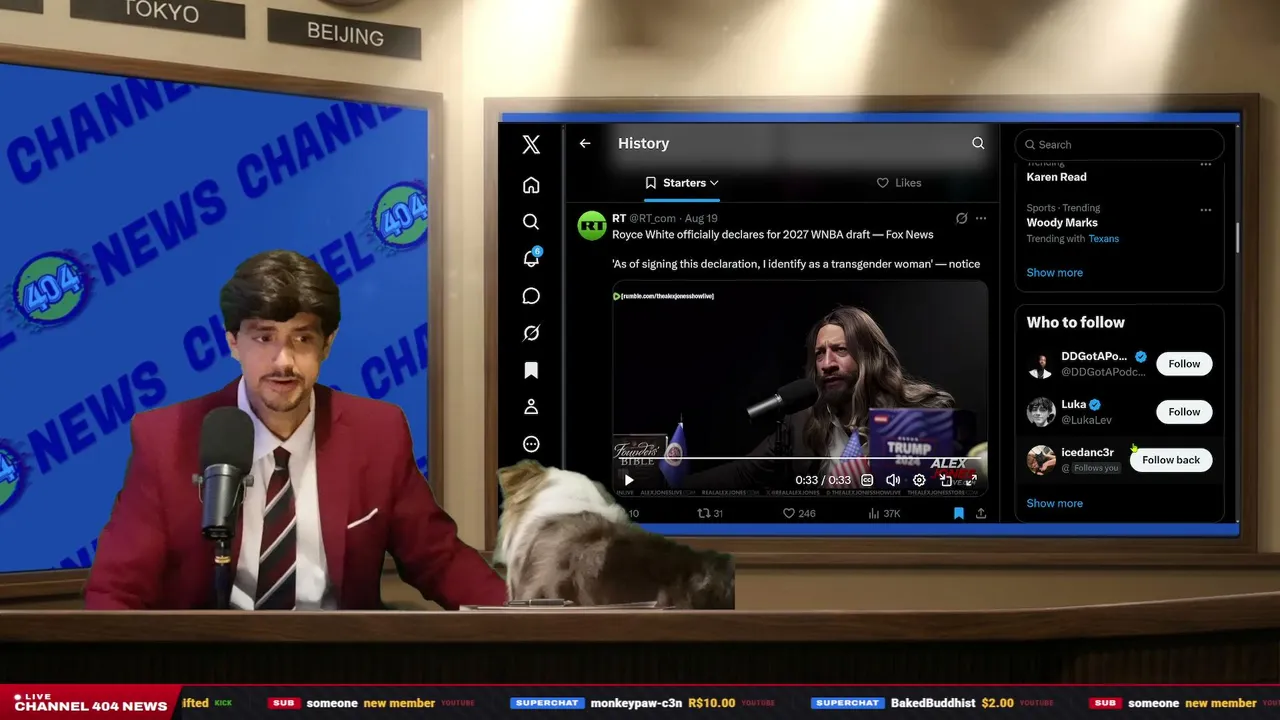Open Bookmarks from the sidebar
The height and width of the screenshot is (720, 1280).
(531, 370)
